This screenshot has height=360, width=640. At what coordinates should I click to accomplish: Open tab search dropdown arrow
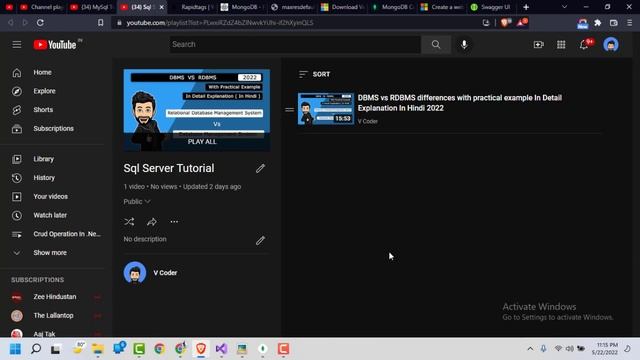[564, 7]
